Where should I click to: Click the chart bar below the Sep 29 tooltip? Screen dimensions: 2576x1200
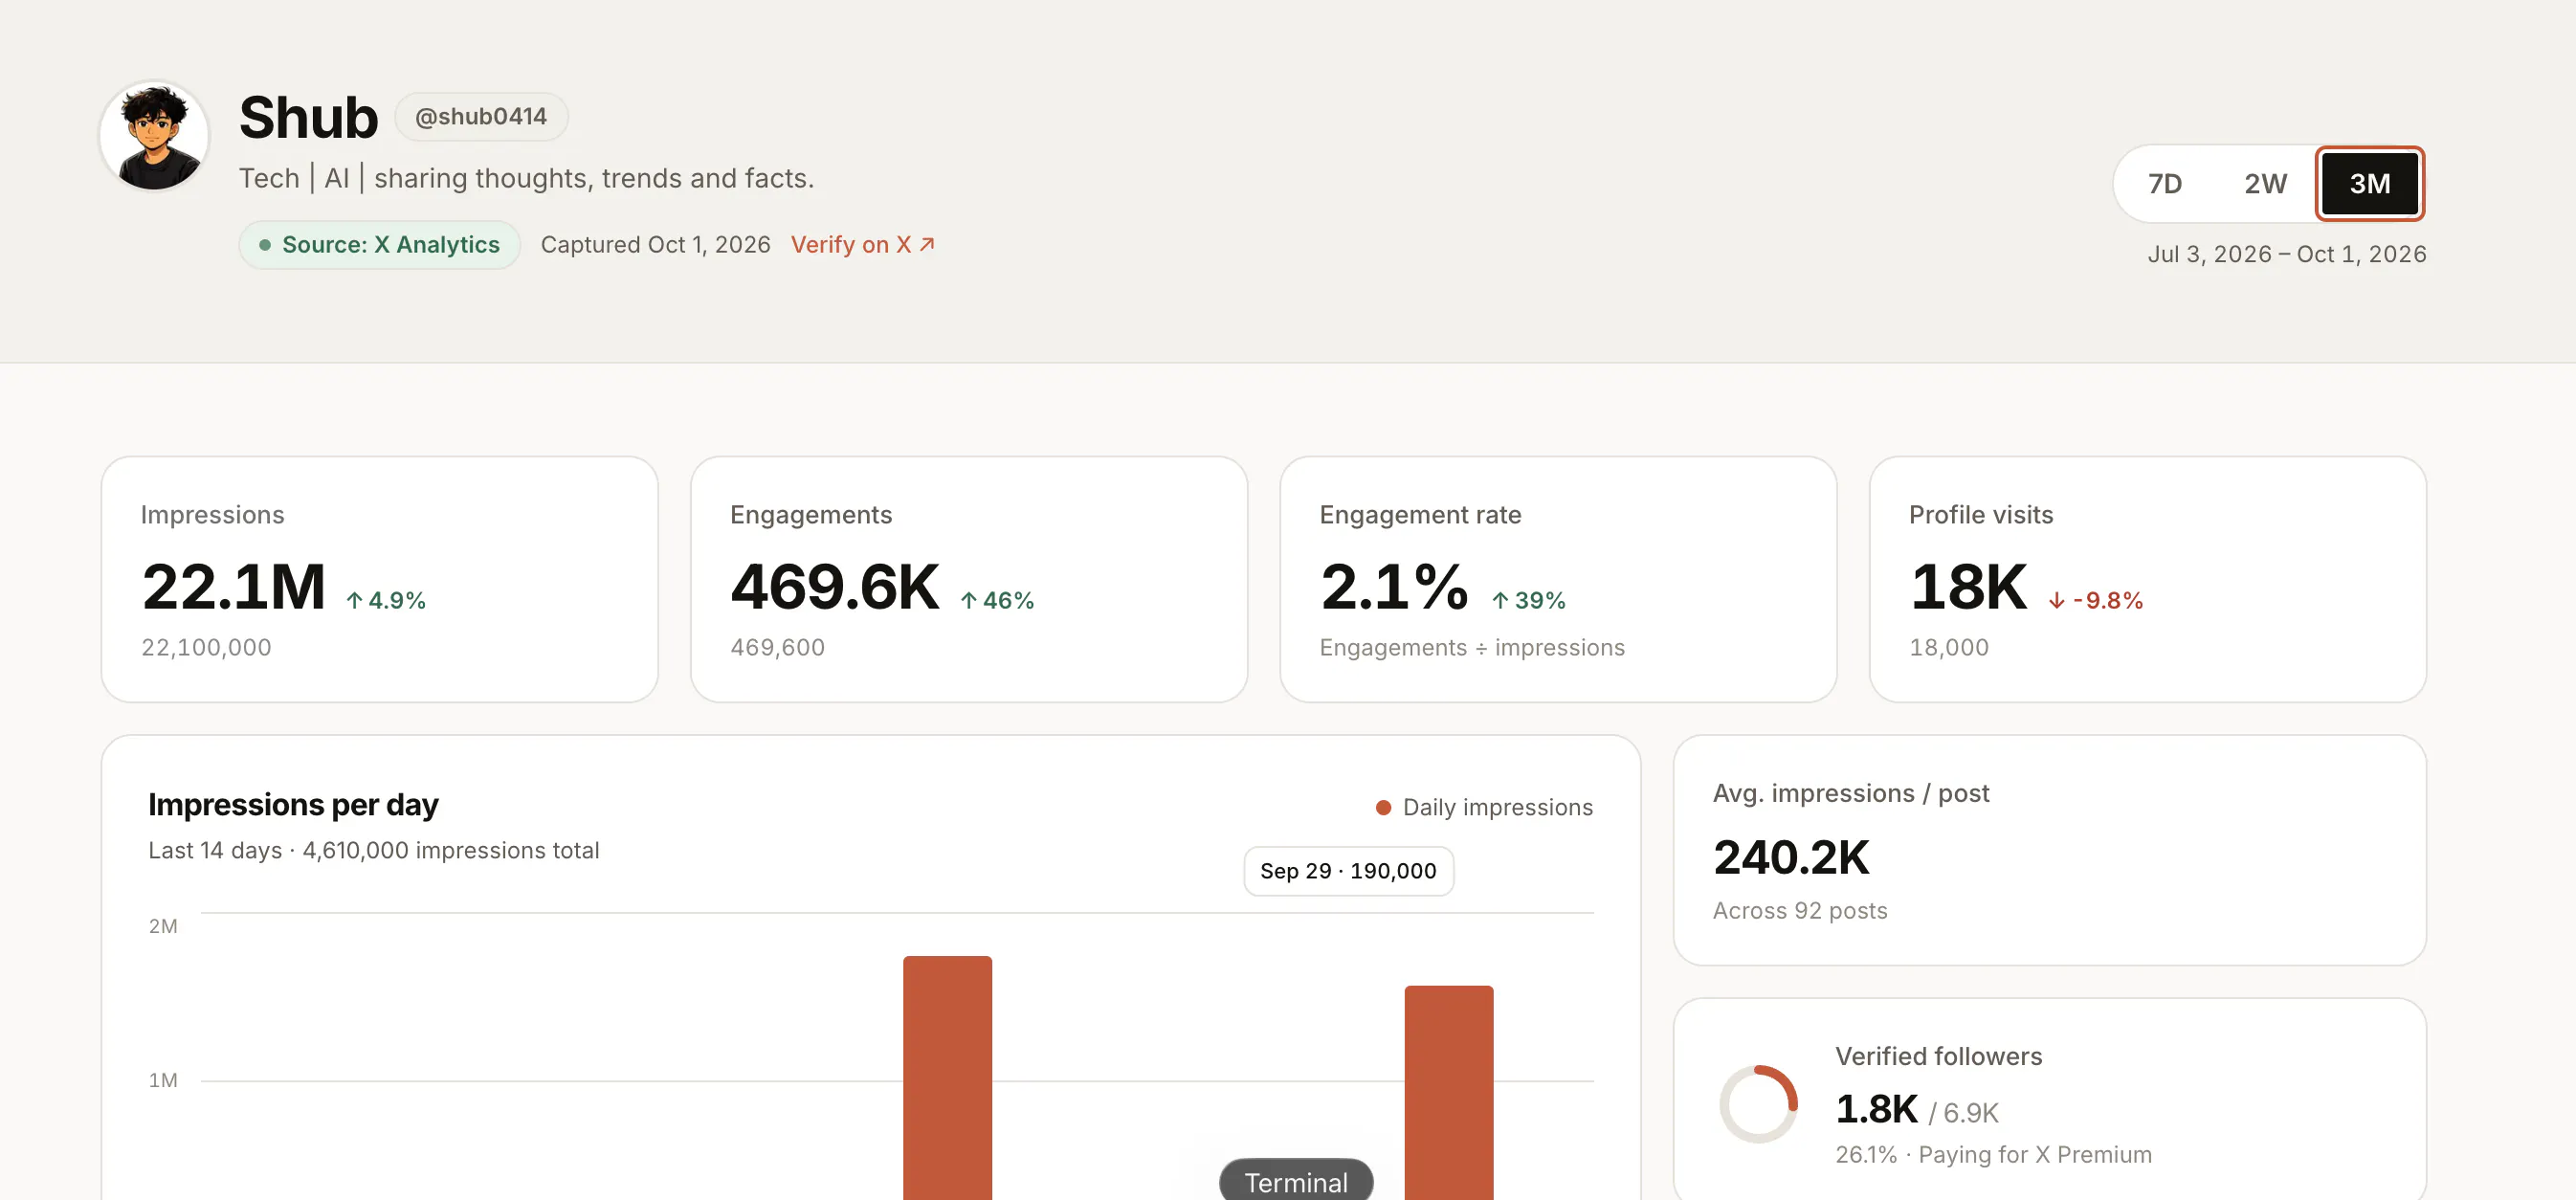tap(1448, 1093)
